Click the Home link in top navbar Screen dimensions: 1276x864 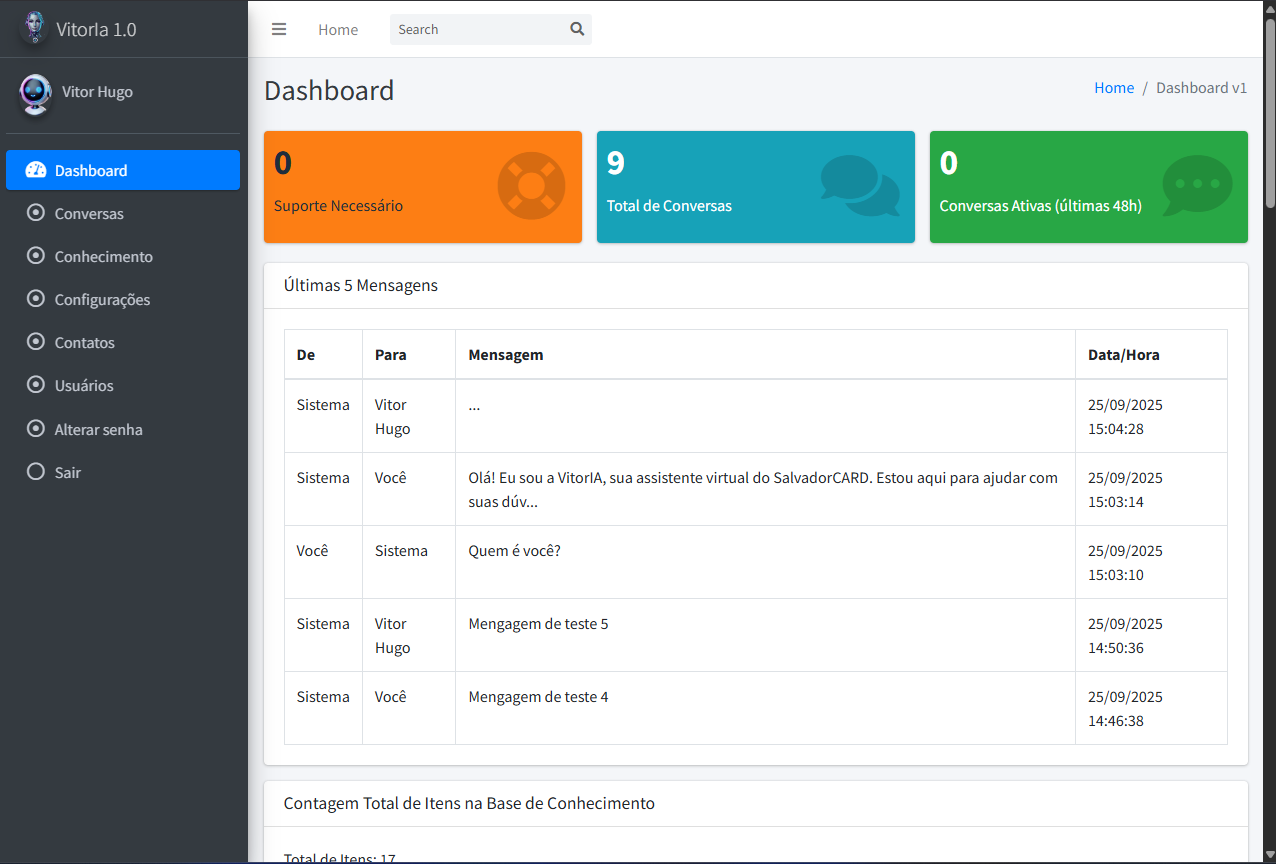coord(338,30)
